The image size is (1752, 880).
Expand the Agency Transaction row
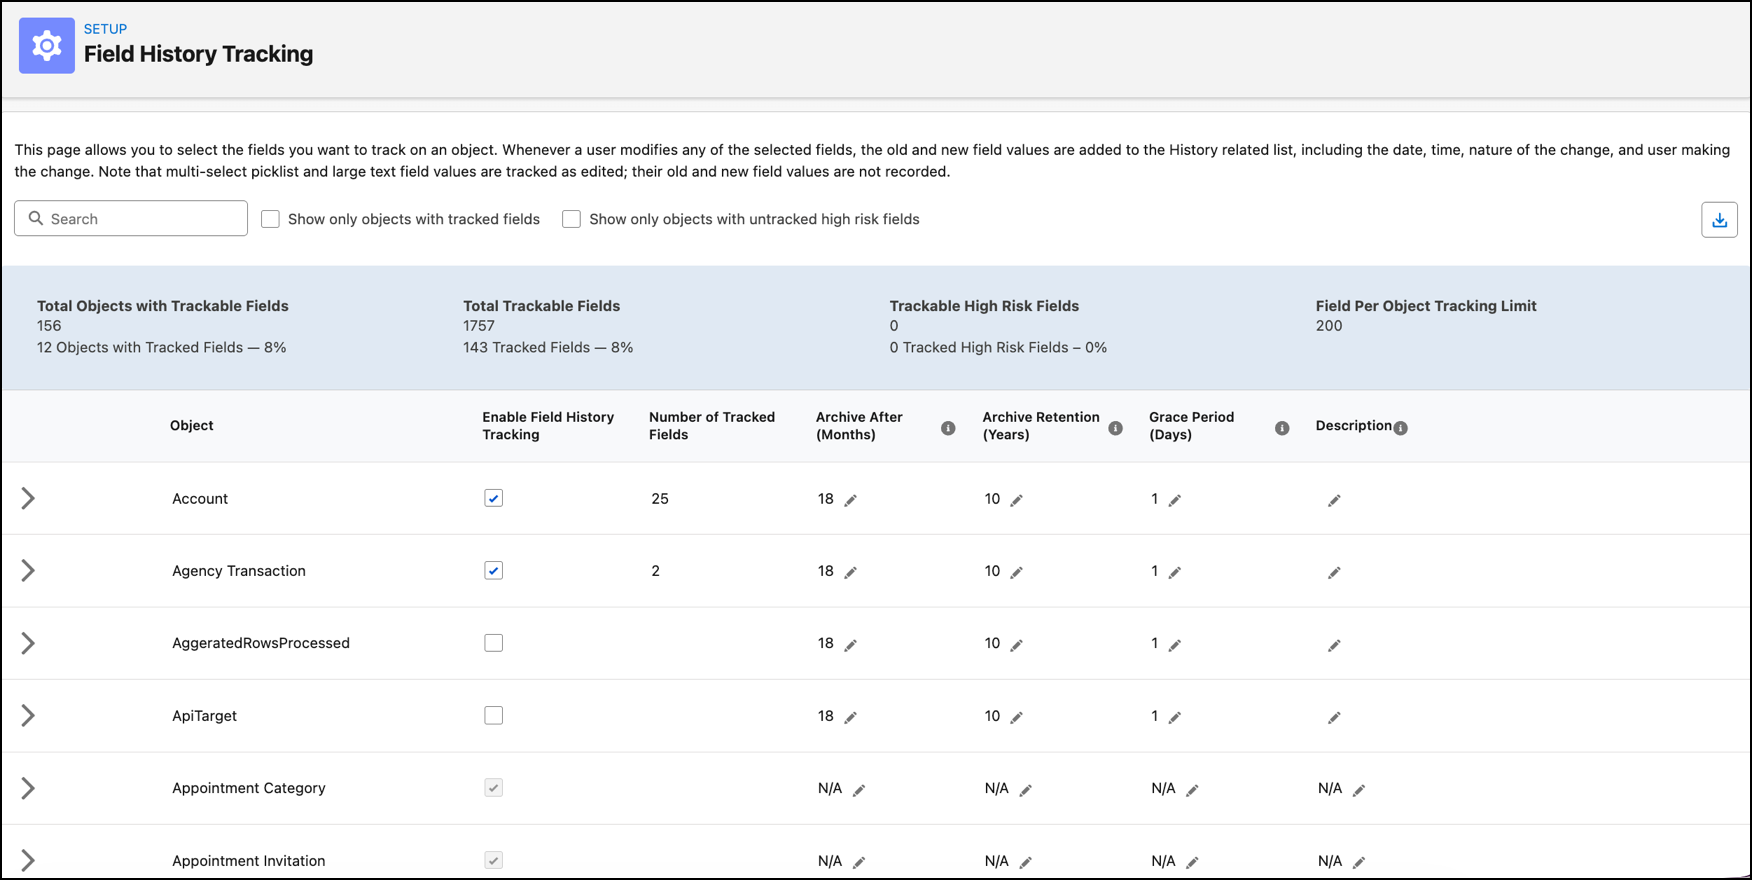pos(28,570)
